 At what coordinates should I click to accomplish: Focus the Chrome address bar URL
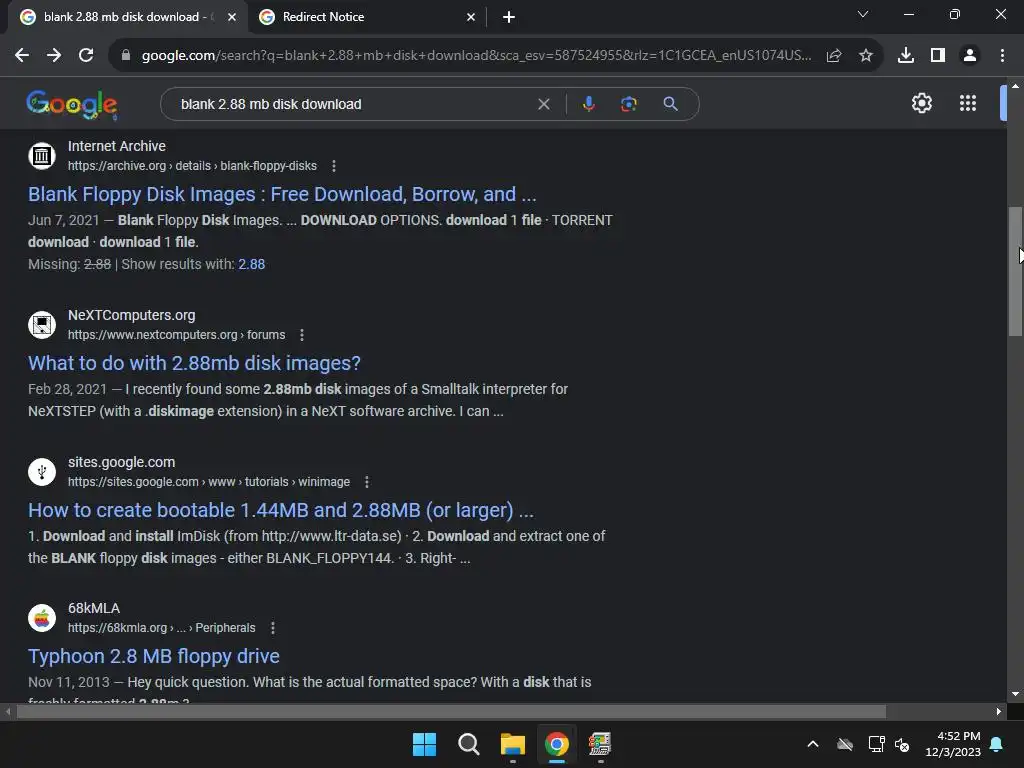click(477, 56)
